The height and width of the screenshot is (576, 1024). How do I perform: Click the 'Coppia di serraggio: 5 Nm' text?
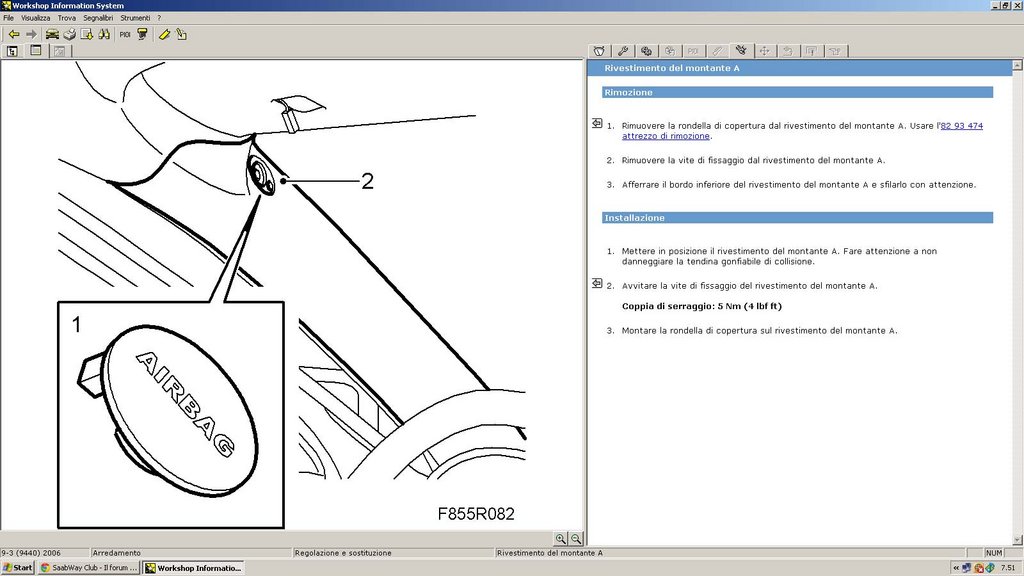pos(701,306)
